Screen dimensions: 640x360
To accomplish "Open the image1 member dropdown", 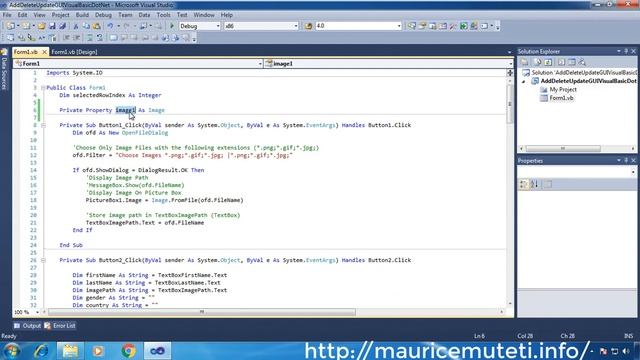I will (x=511, y=64).
